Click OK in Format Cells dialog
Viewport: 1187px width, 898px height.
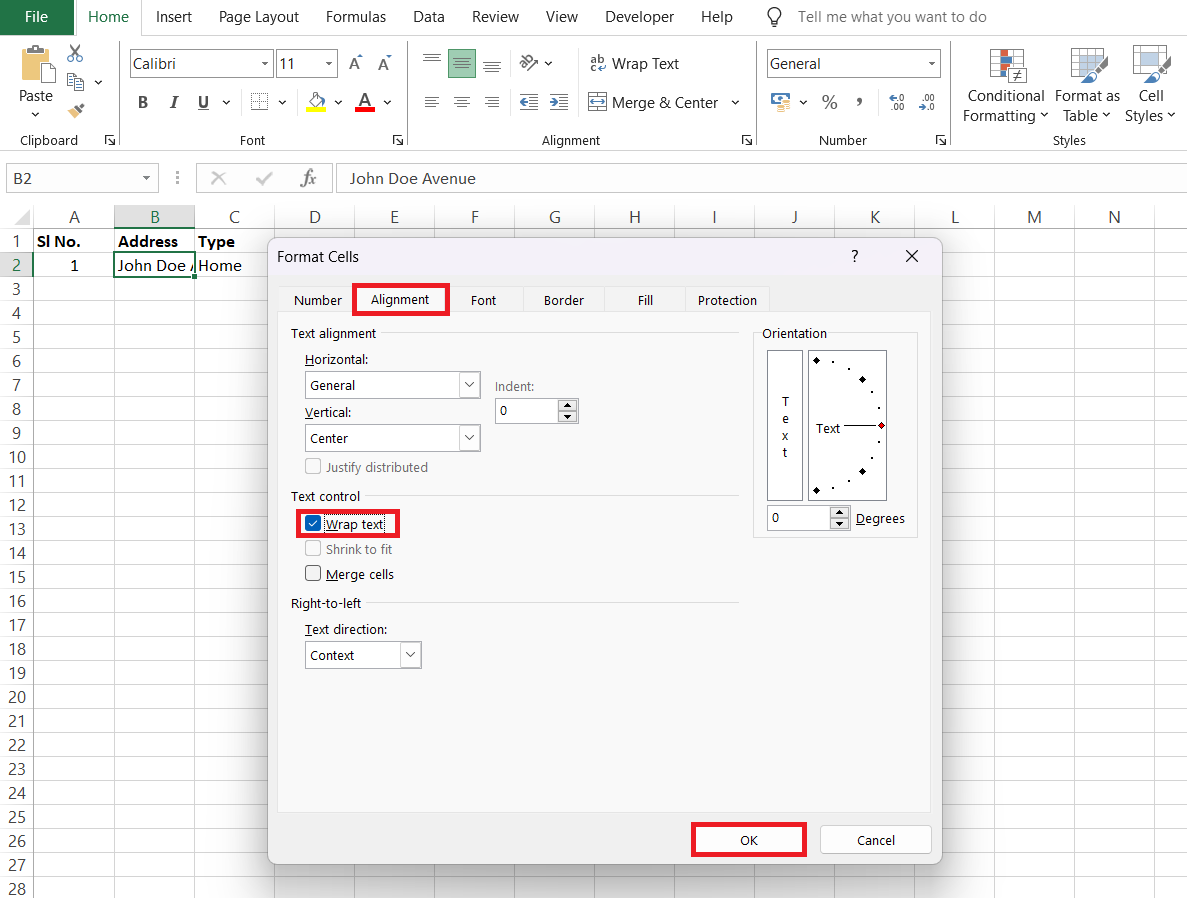(749, 840)
